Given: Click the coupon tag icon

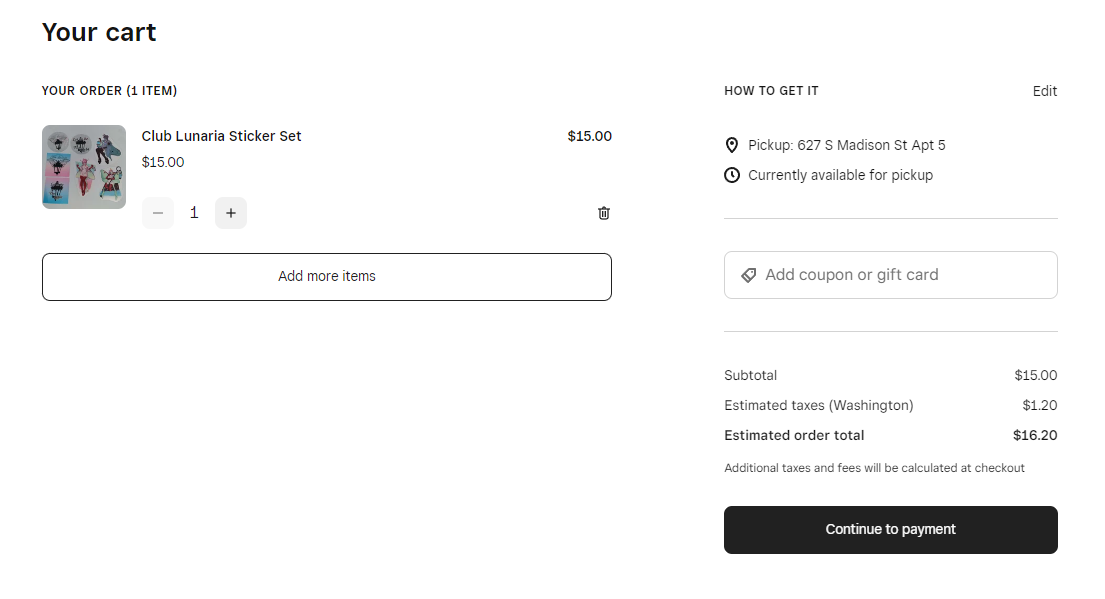Looking at the screenshot, I should 748,275.
